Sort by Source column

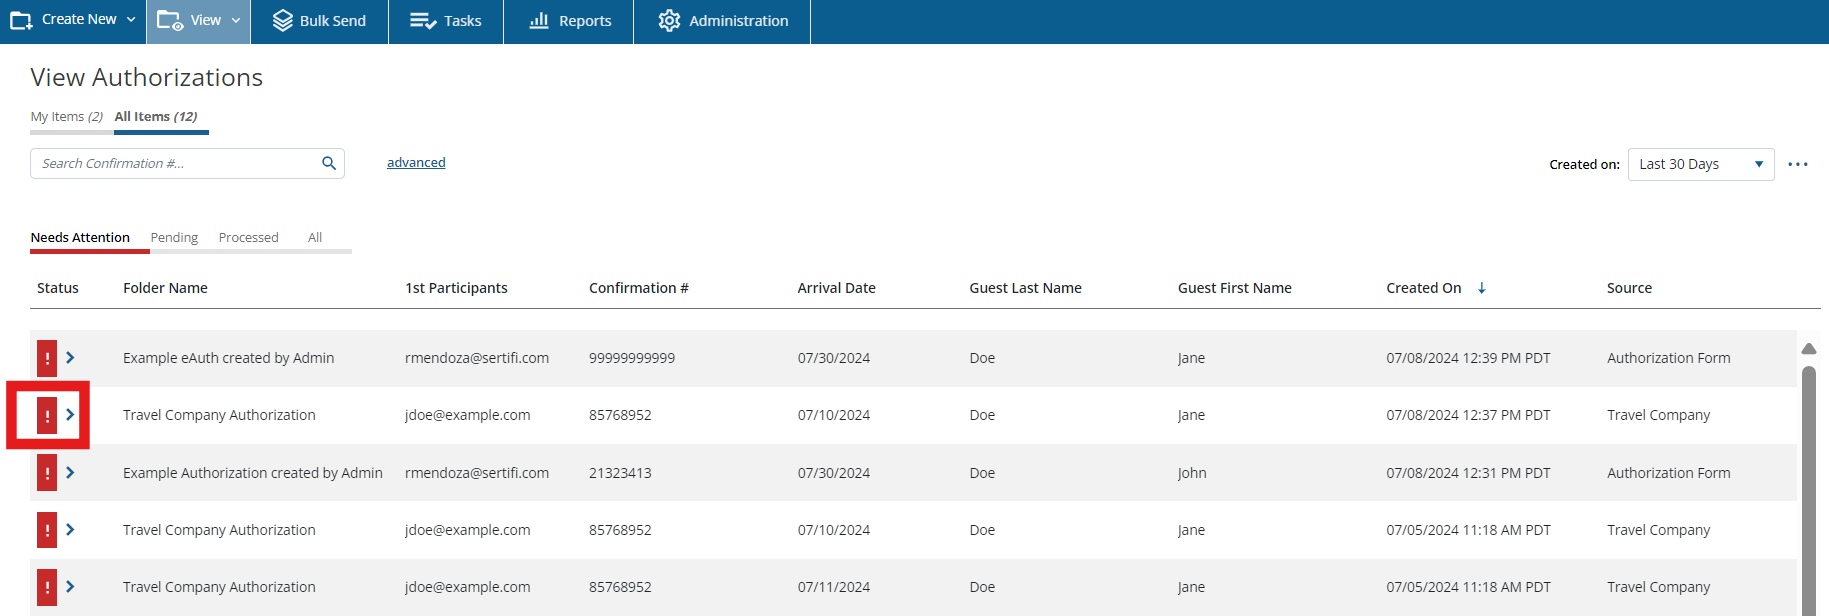coord(1629,288)
